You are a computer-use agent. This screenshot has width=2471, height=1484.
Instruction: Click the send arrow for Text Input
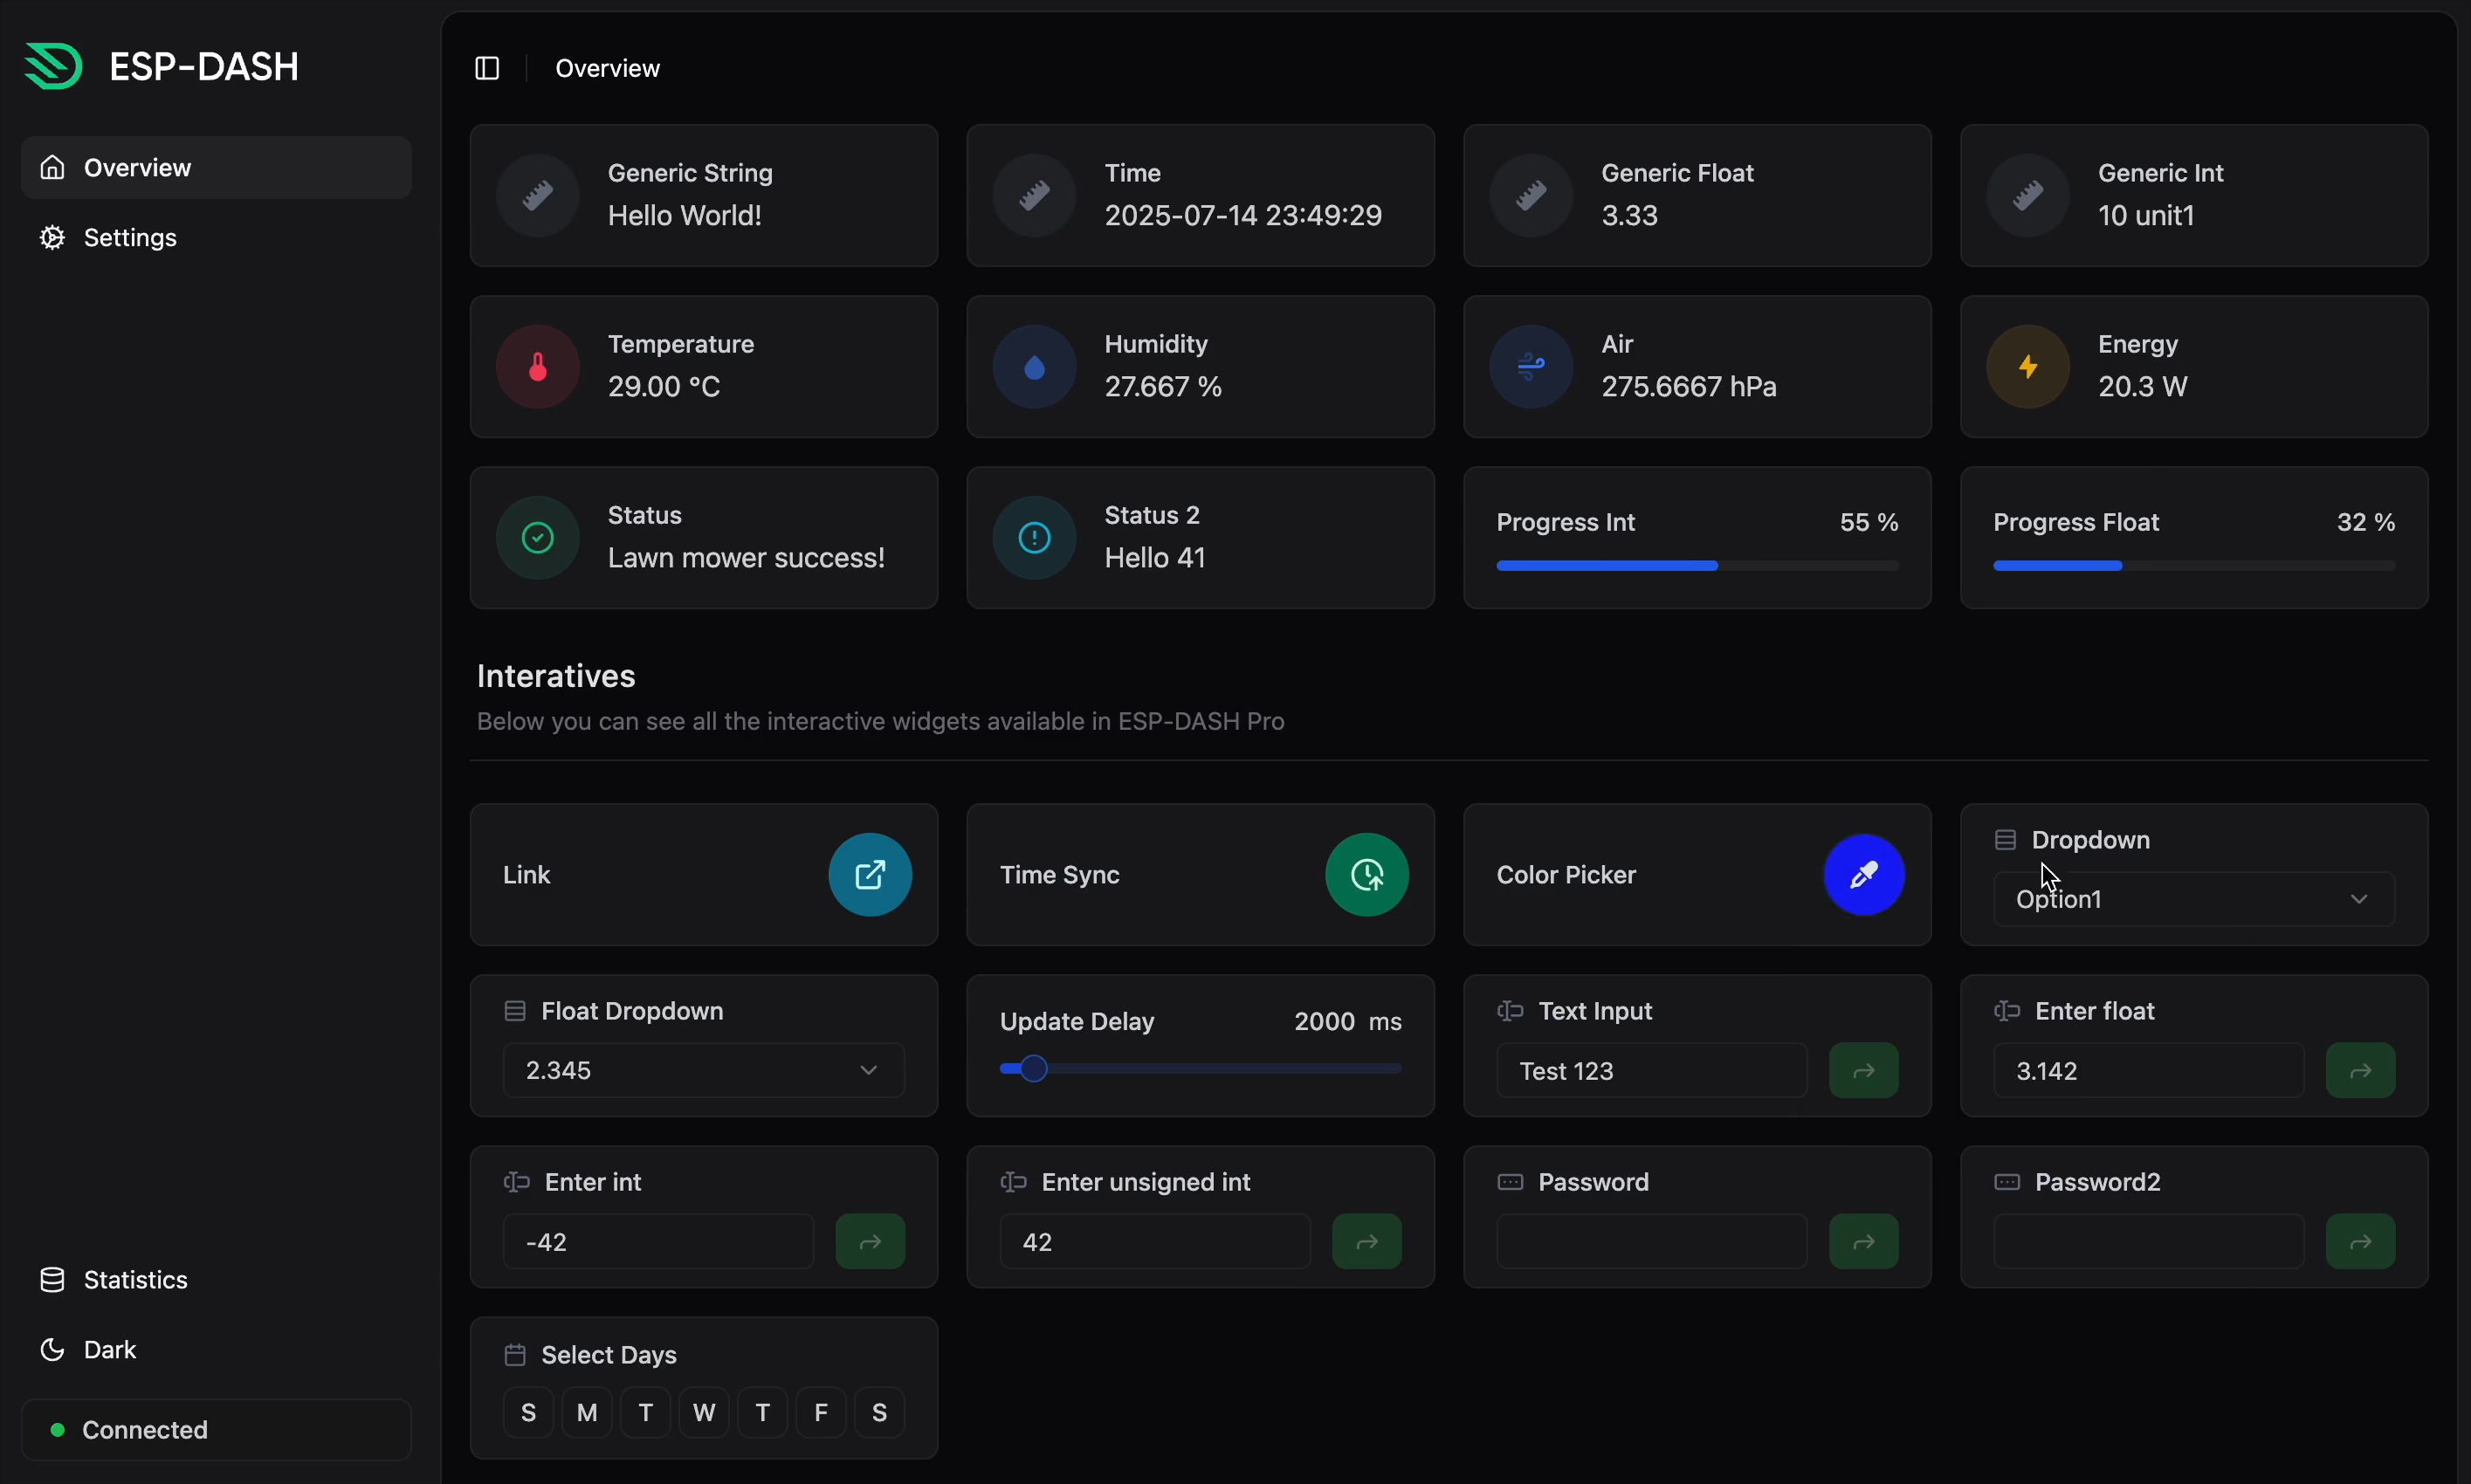click(x=1862, y=1070)
